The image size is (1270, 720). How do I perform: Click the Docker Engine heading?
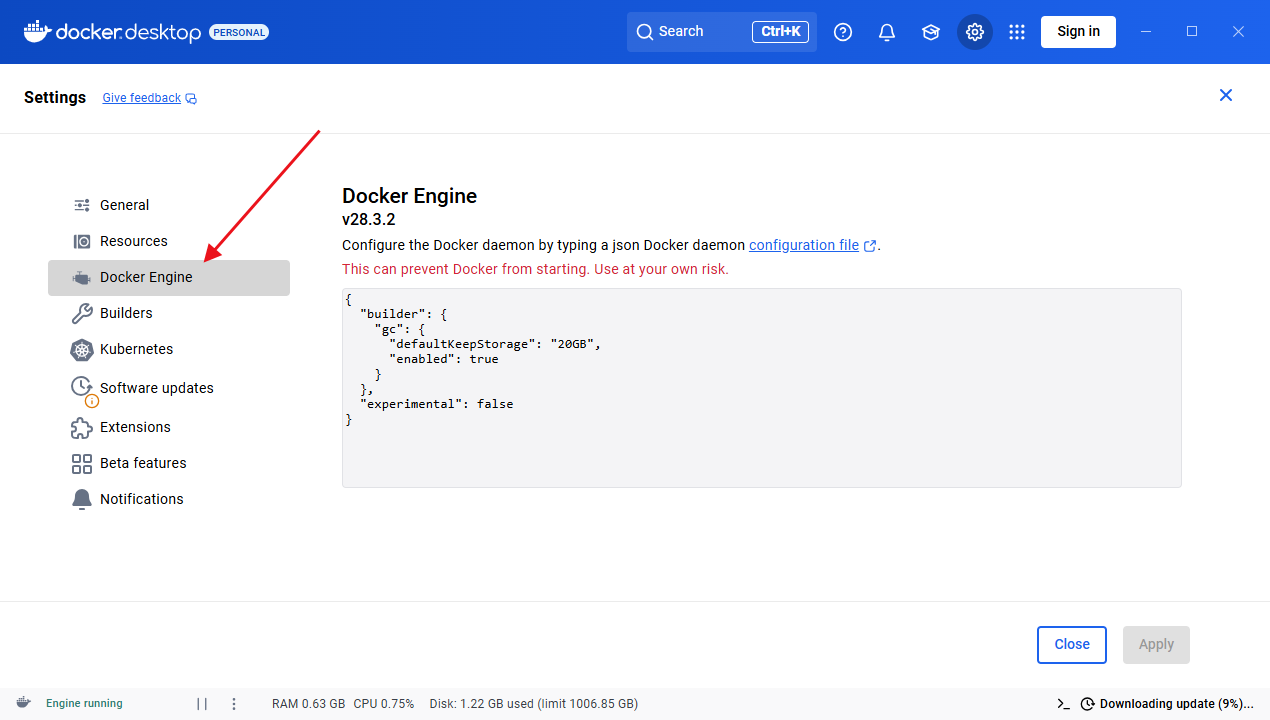tap(410, 196)
